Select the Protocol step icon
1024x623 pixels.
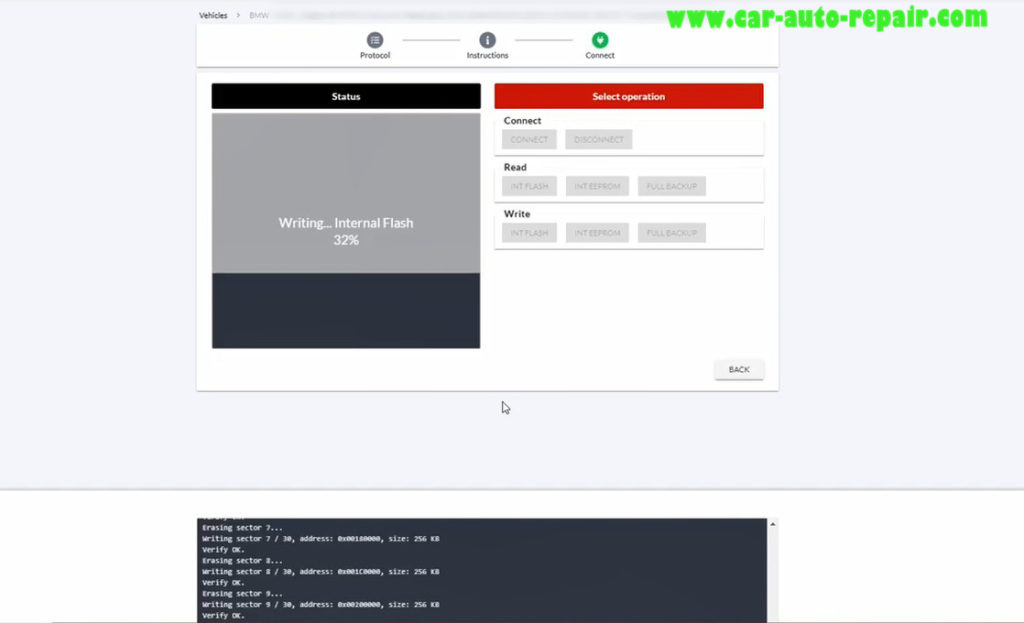click(x=375, y=42)
